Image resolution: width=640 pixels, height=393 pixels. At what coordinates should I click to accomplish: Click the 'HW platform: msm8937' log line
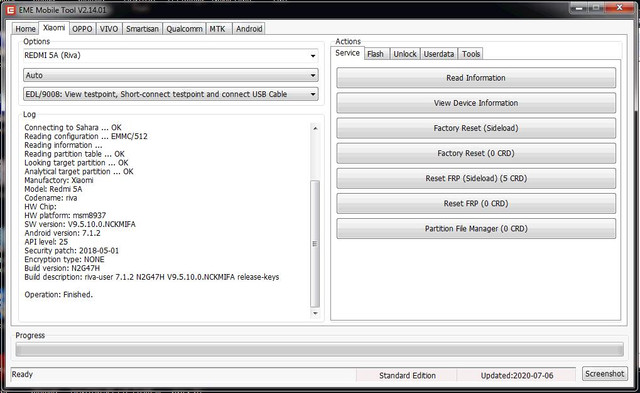tap(65, 215)
